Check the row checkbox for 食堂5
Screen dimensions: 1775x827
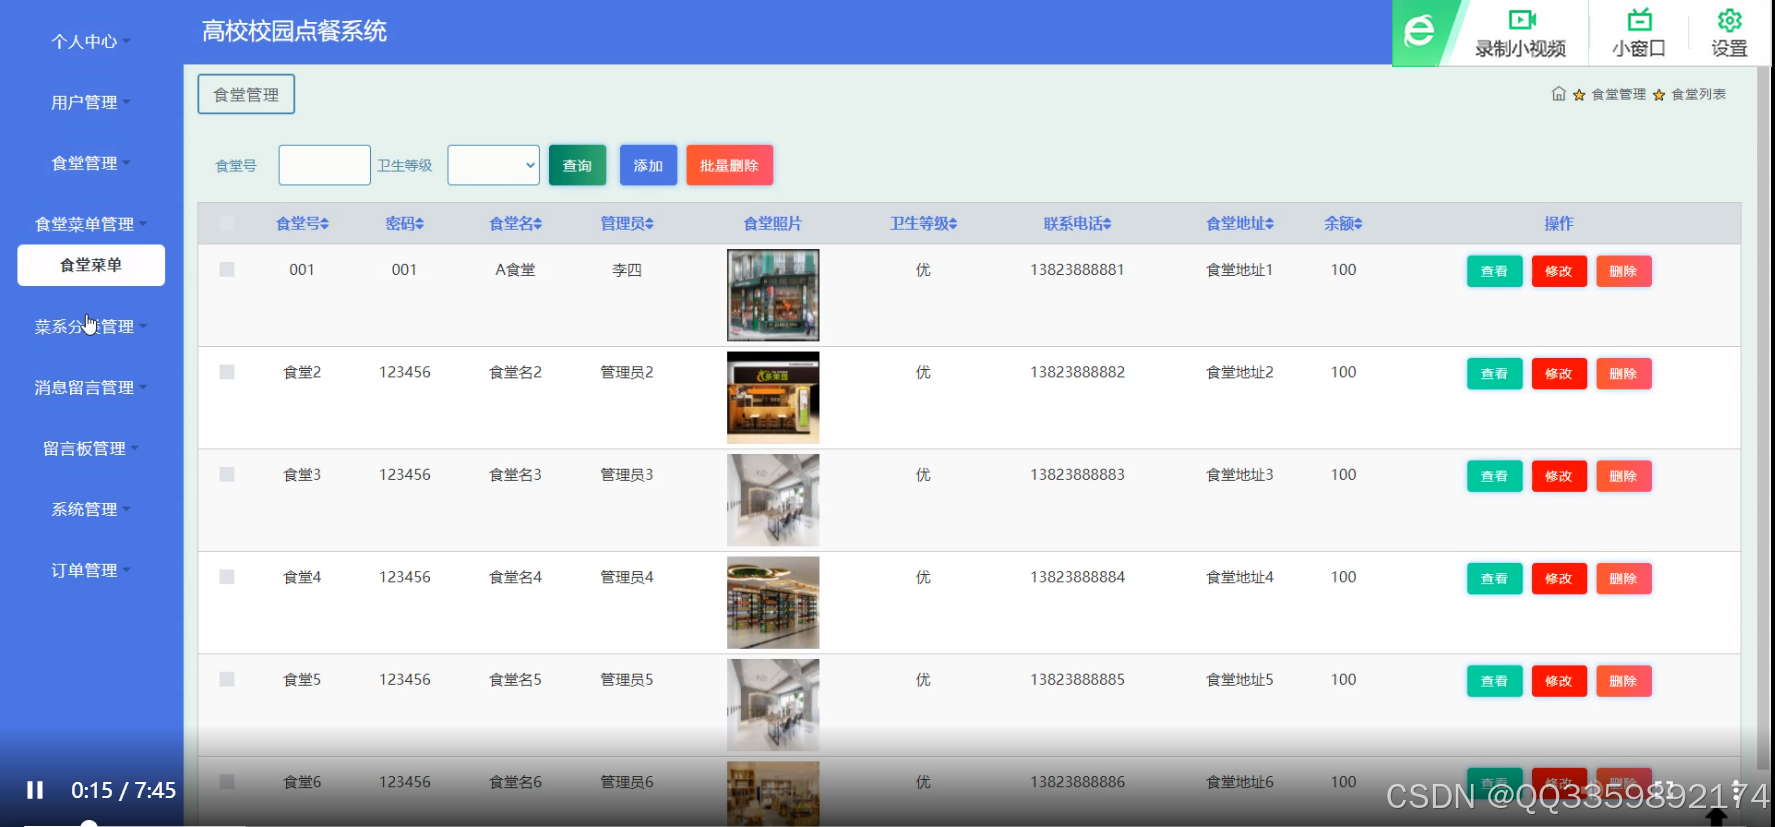[227, 680]
